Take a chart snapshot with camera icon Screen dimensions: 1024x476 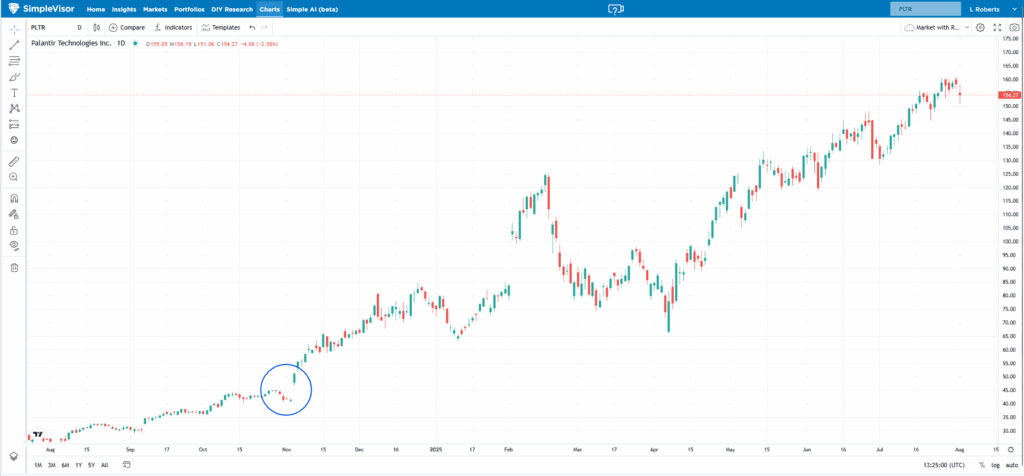(1014, 27)
